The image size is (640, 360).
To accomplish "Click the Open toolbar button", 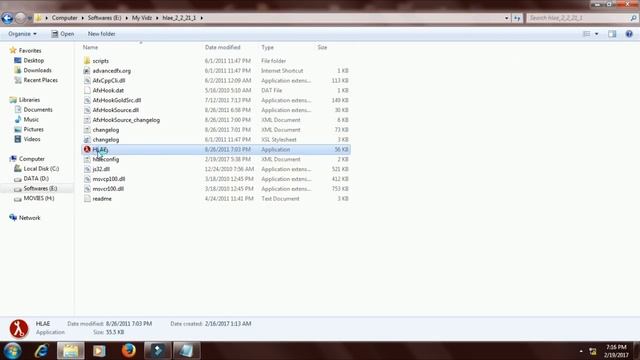I will coord(62,34).
